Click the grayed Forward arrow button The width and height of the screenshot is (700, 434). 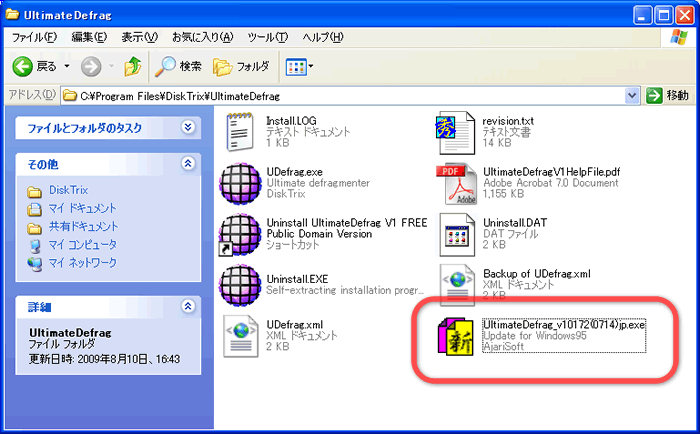pos(91,67)
